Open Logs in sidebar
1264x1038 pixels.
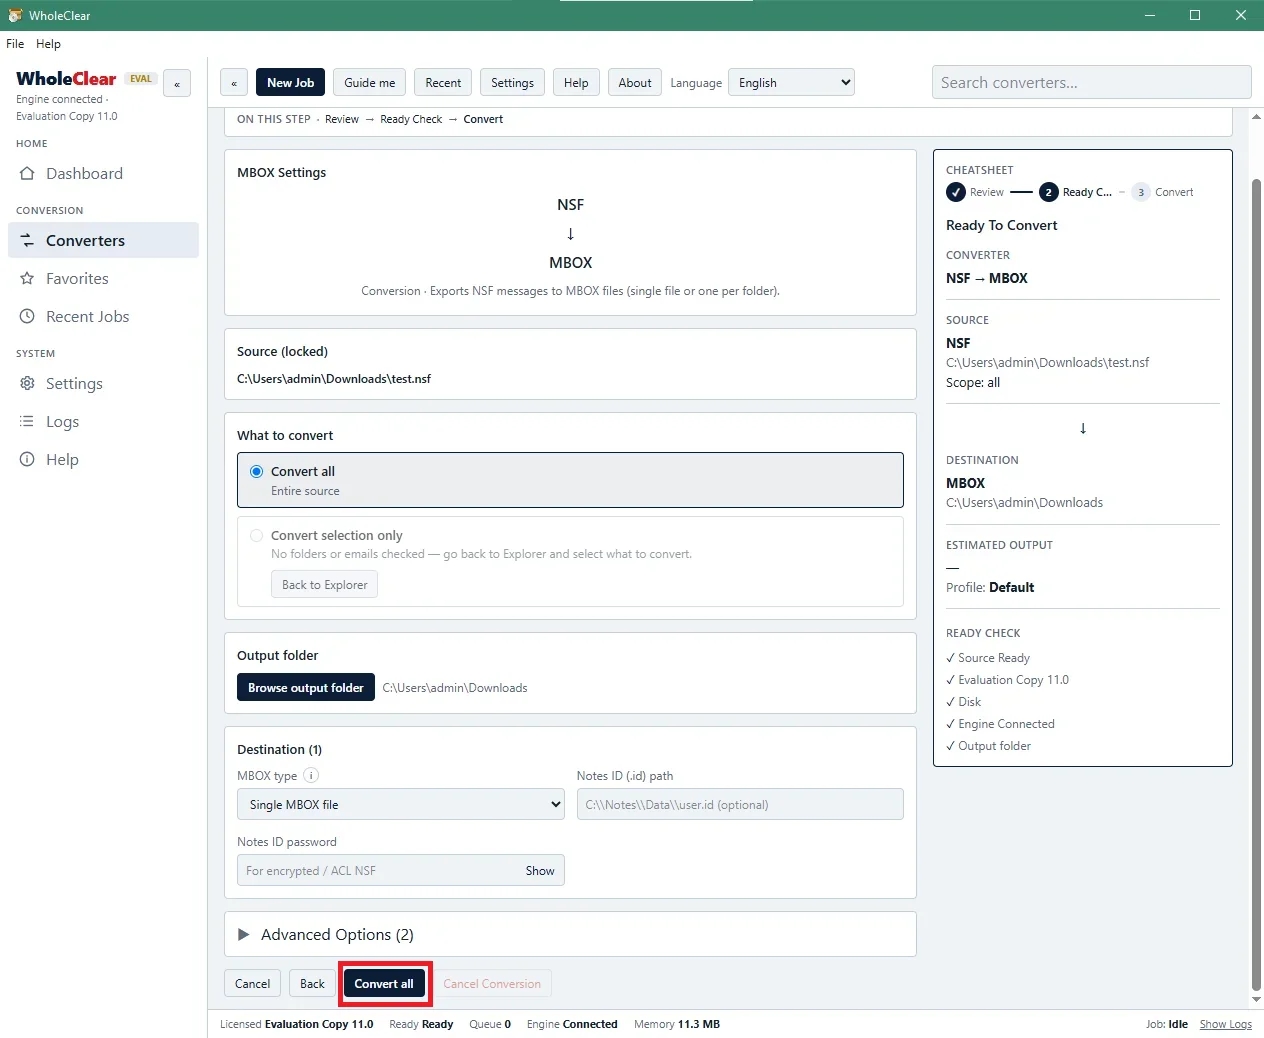tap(103, 421)
